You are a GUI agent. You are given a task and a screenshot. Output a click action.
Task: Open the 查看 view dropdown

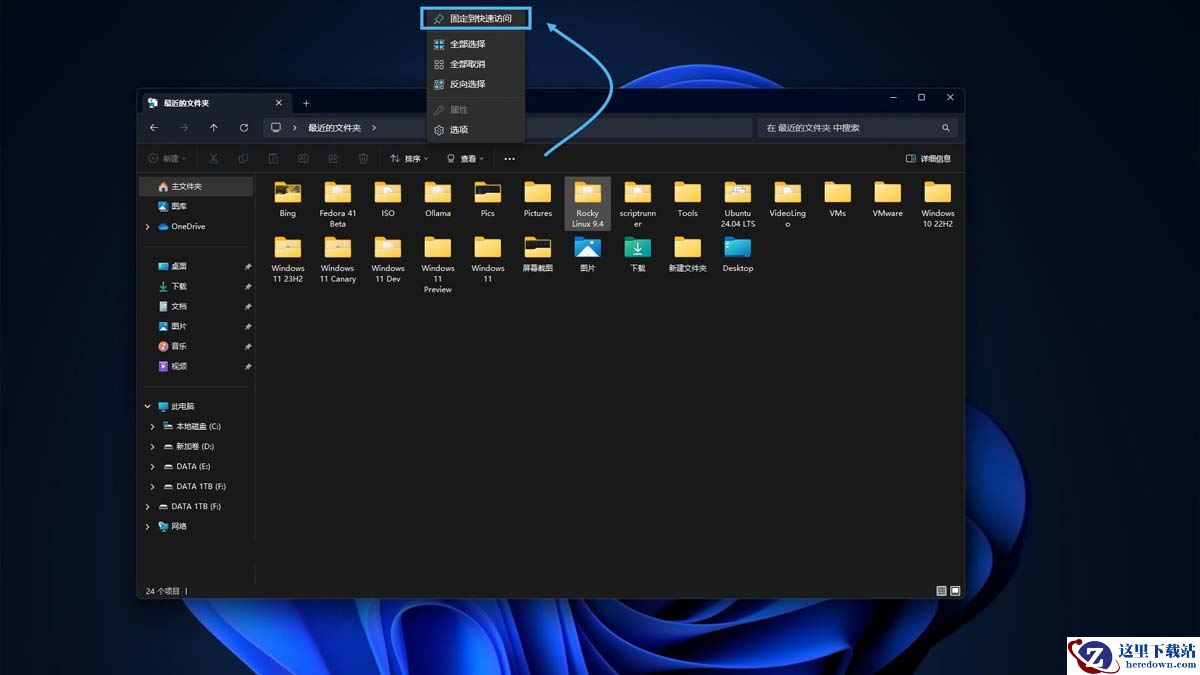coord(465,158)
